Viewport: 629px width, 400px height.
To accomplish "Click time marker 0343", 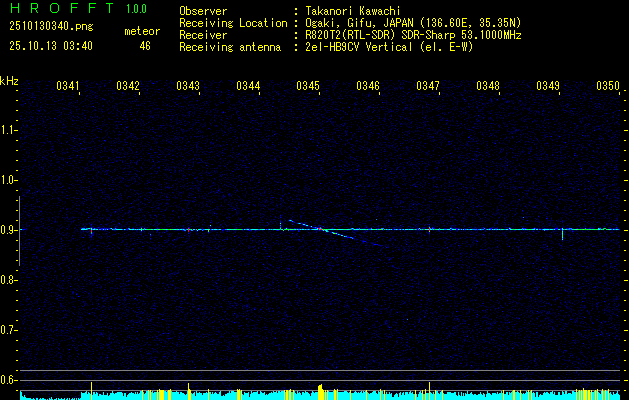I will [x=188, y=85].
